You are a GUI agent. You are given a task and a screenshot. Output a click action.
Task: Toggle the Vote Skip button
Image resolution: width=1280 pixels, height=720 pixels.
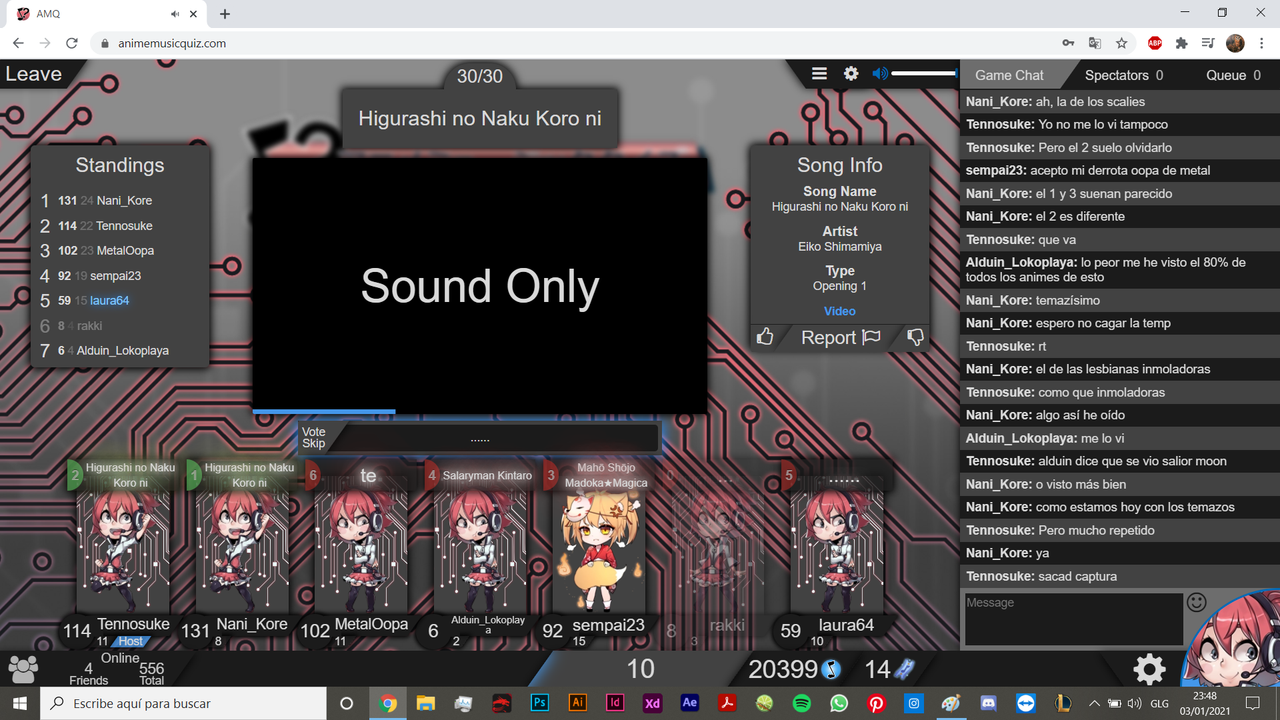[x=314, y=438]
